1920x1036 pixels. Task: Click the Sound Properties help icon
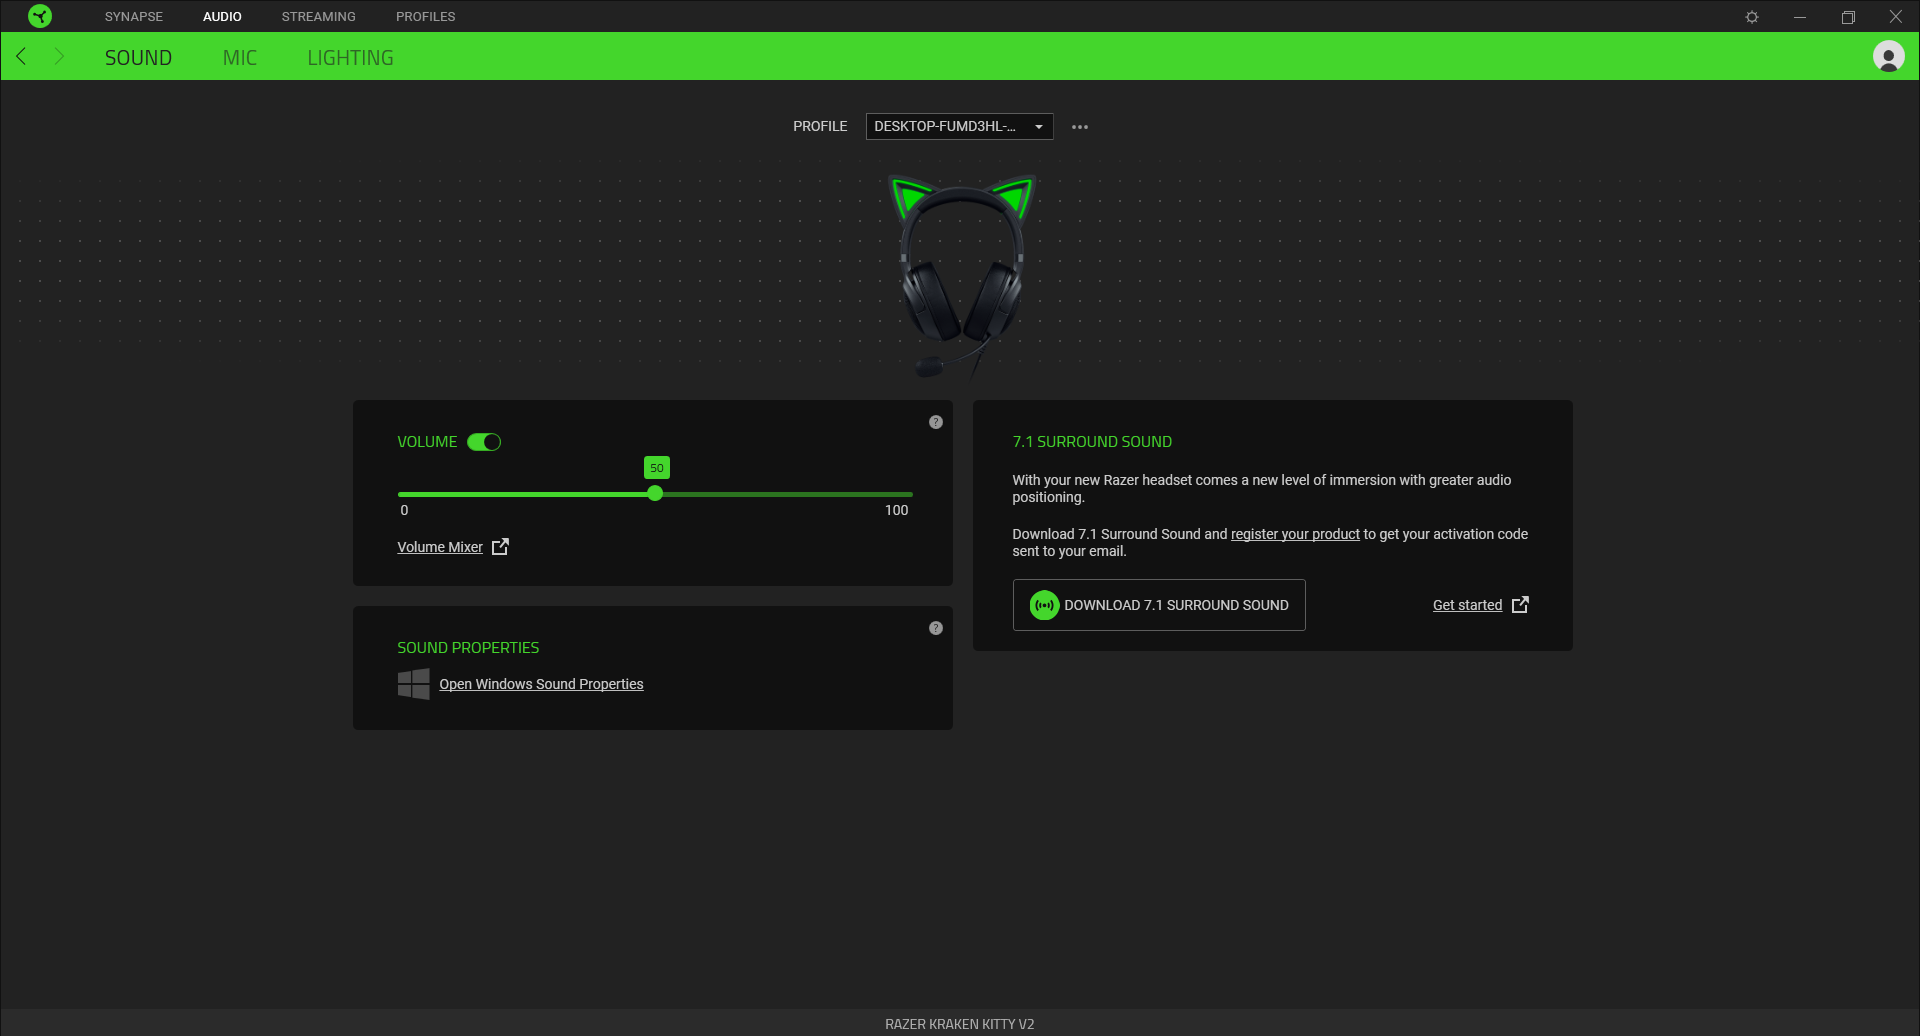935,628
